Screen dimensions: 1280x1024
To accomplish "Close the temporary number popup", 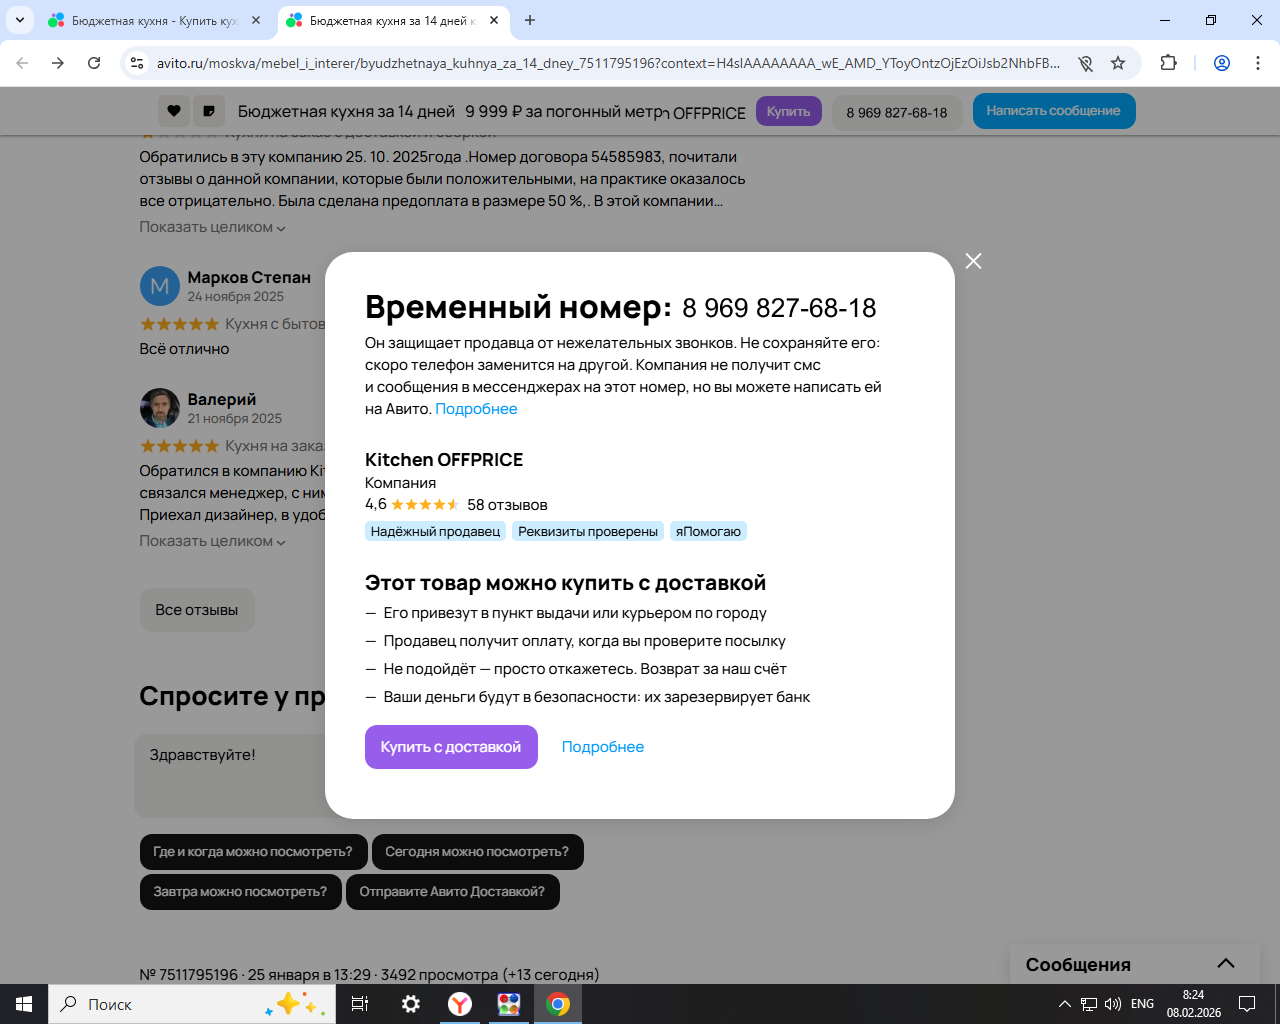I will tap(973, 261).
